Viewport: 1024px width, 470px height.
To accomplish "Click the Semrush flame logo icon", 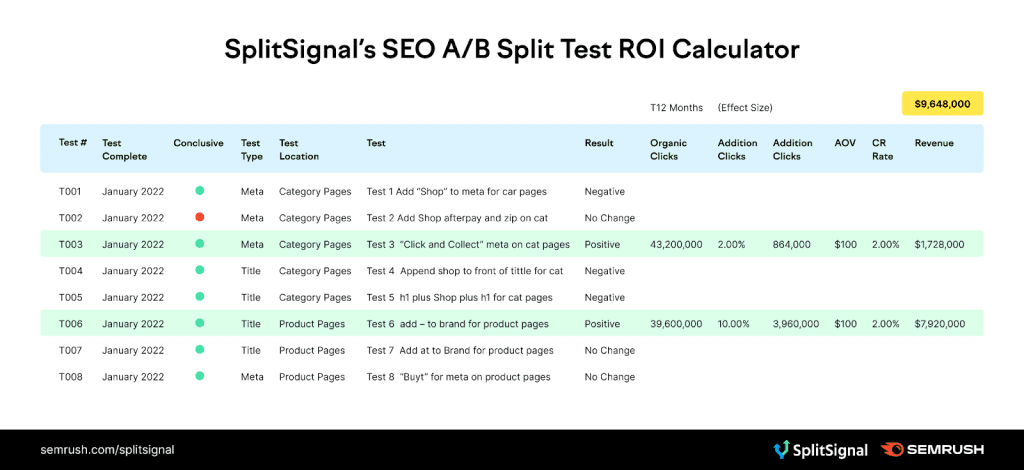I will point(893,450).
